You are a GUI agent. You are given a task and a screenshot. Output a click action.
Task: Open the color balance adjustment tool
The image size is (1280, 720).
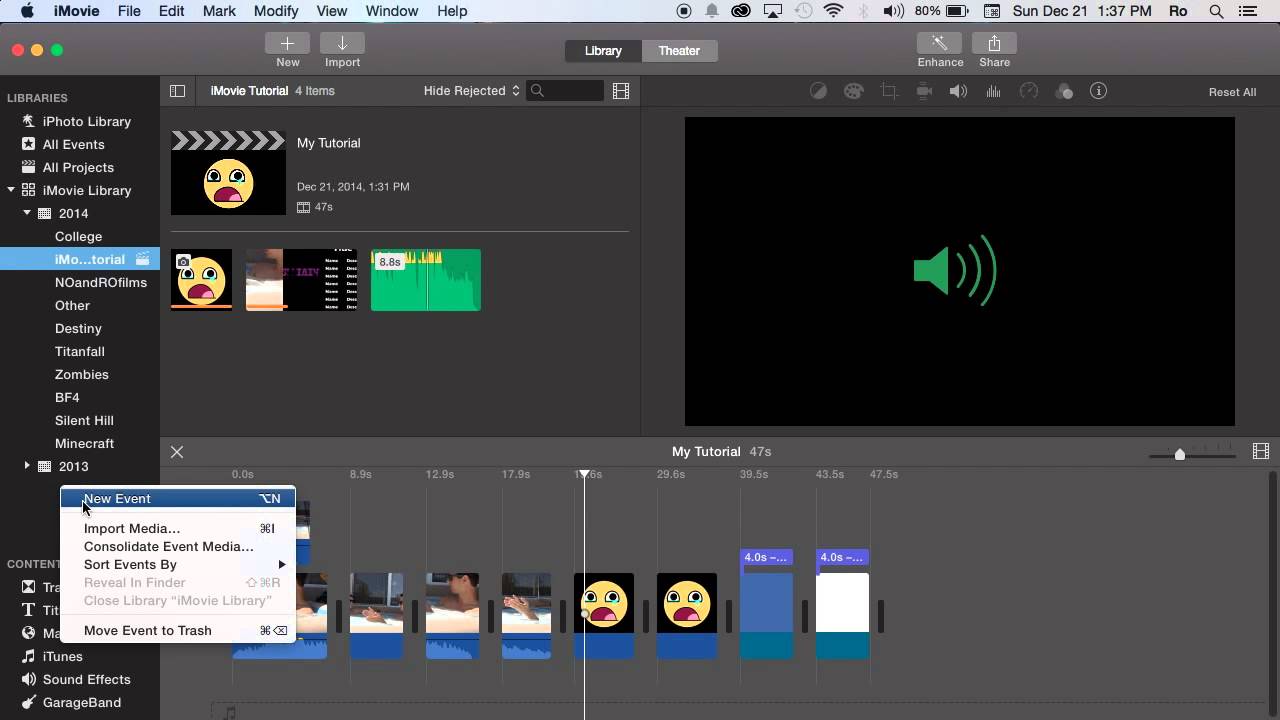coord(818,91)
